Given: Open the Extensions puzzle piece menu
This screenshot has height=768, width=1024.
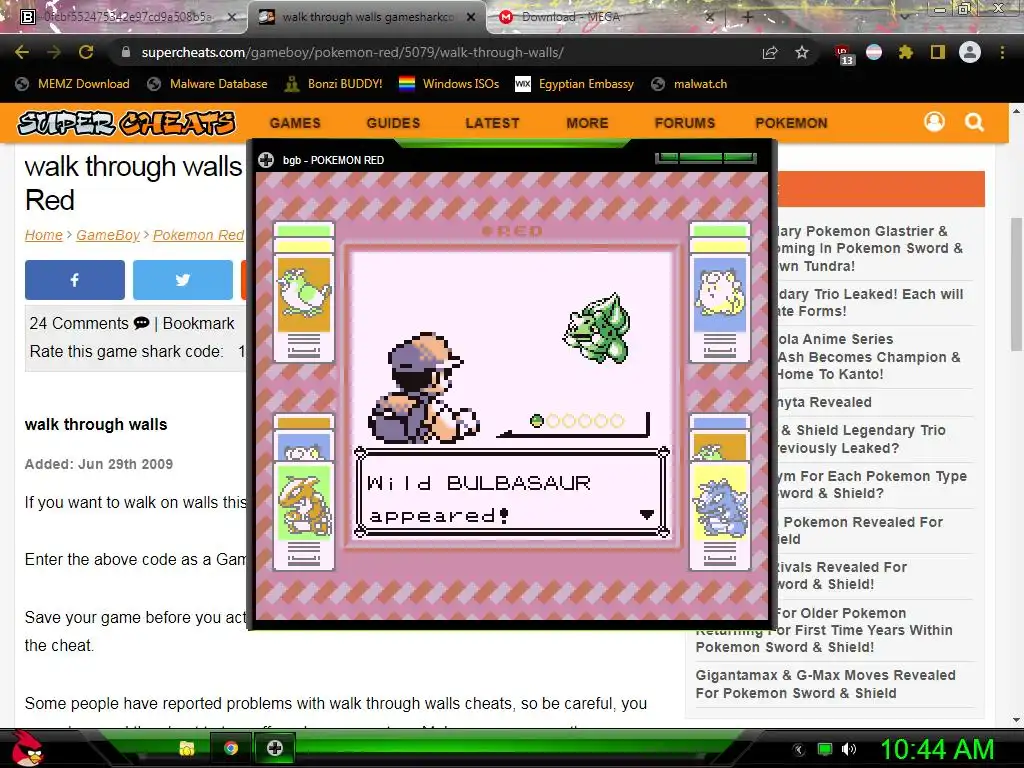Looking at the screenshot, I should tap(905, 52).
